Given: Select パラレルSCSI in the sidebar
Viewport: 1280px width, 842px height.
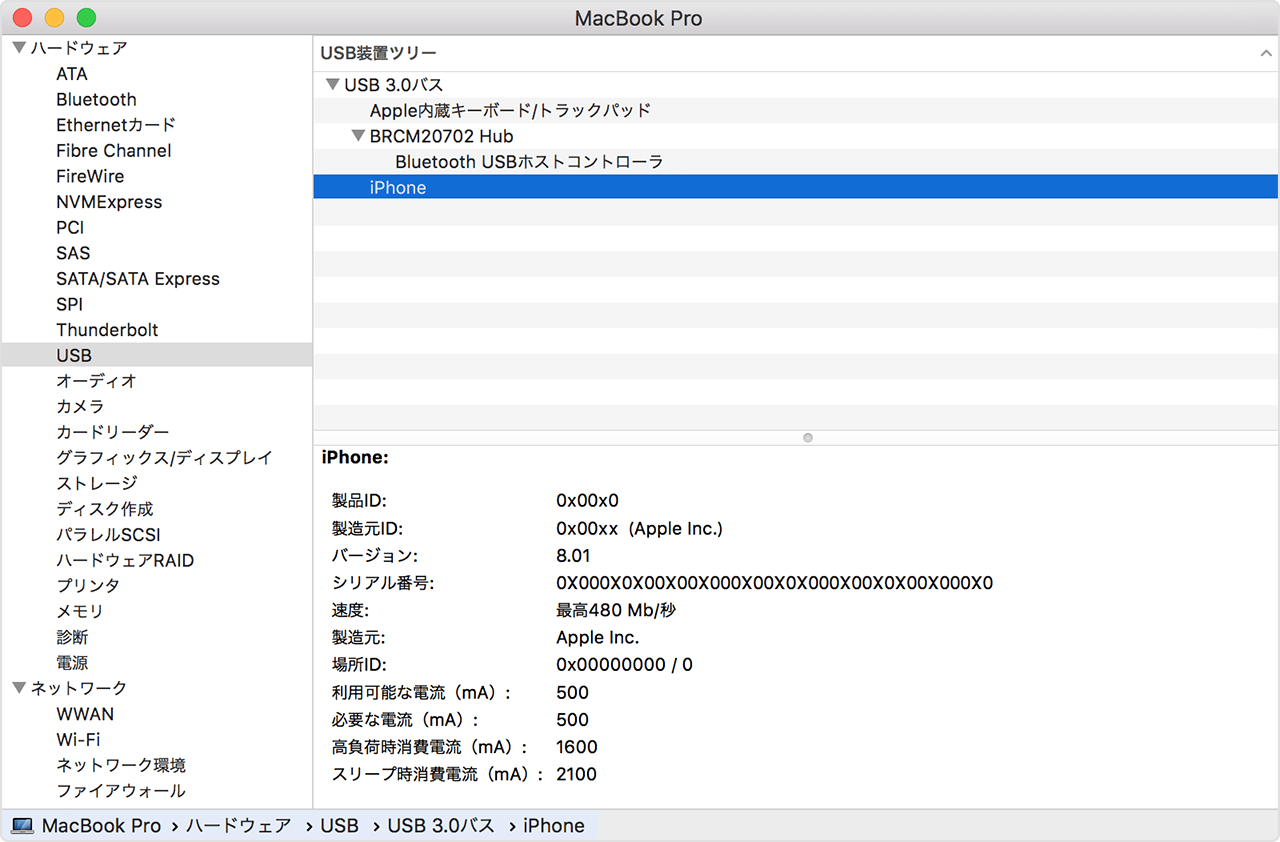Looking at the screenshot, I should click(108, 535).
